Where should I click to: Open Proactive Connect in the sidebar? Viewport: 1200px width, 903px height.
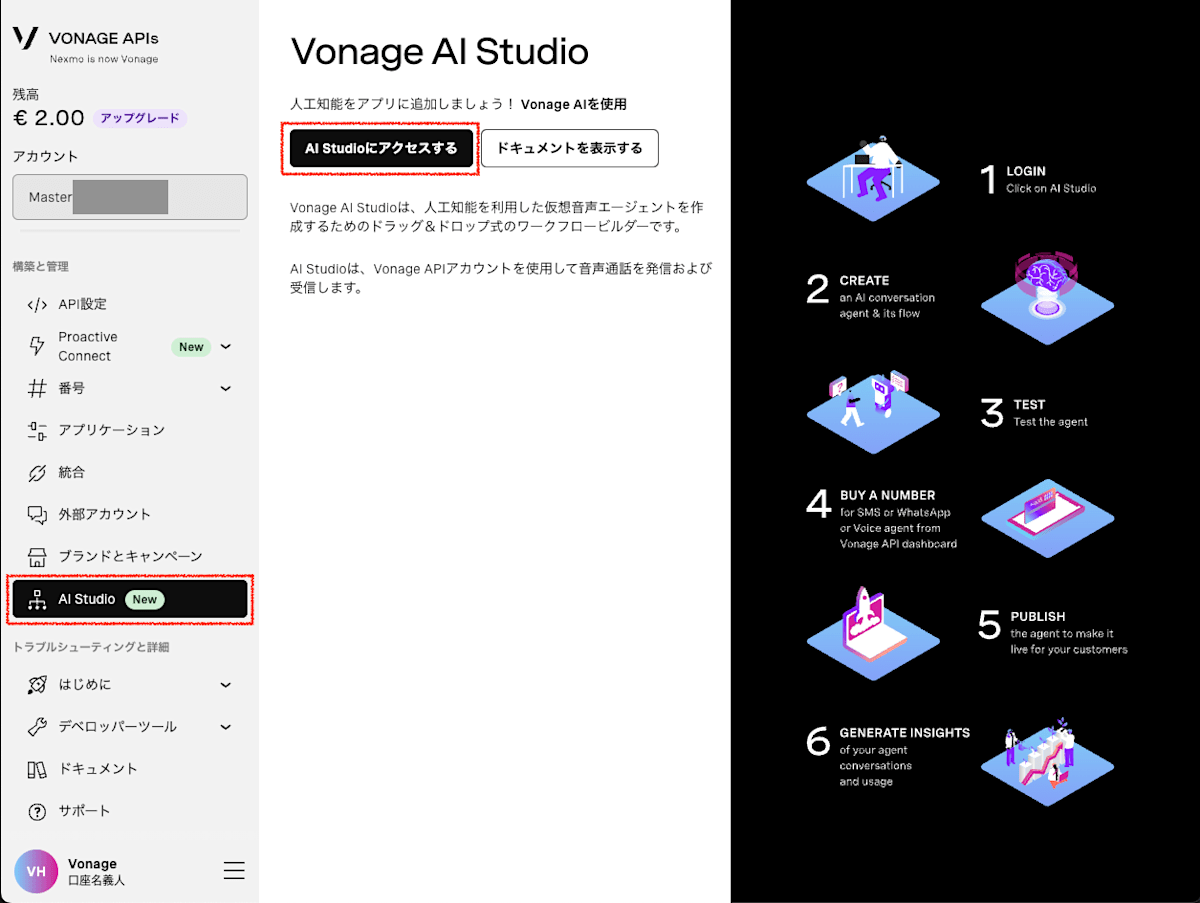pyautogui.click(x=130, y=346)
